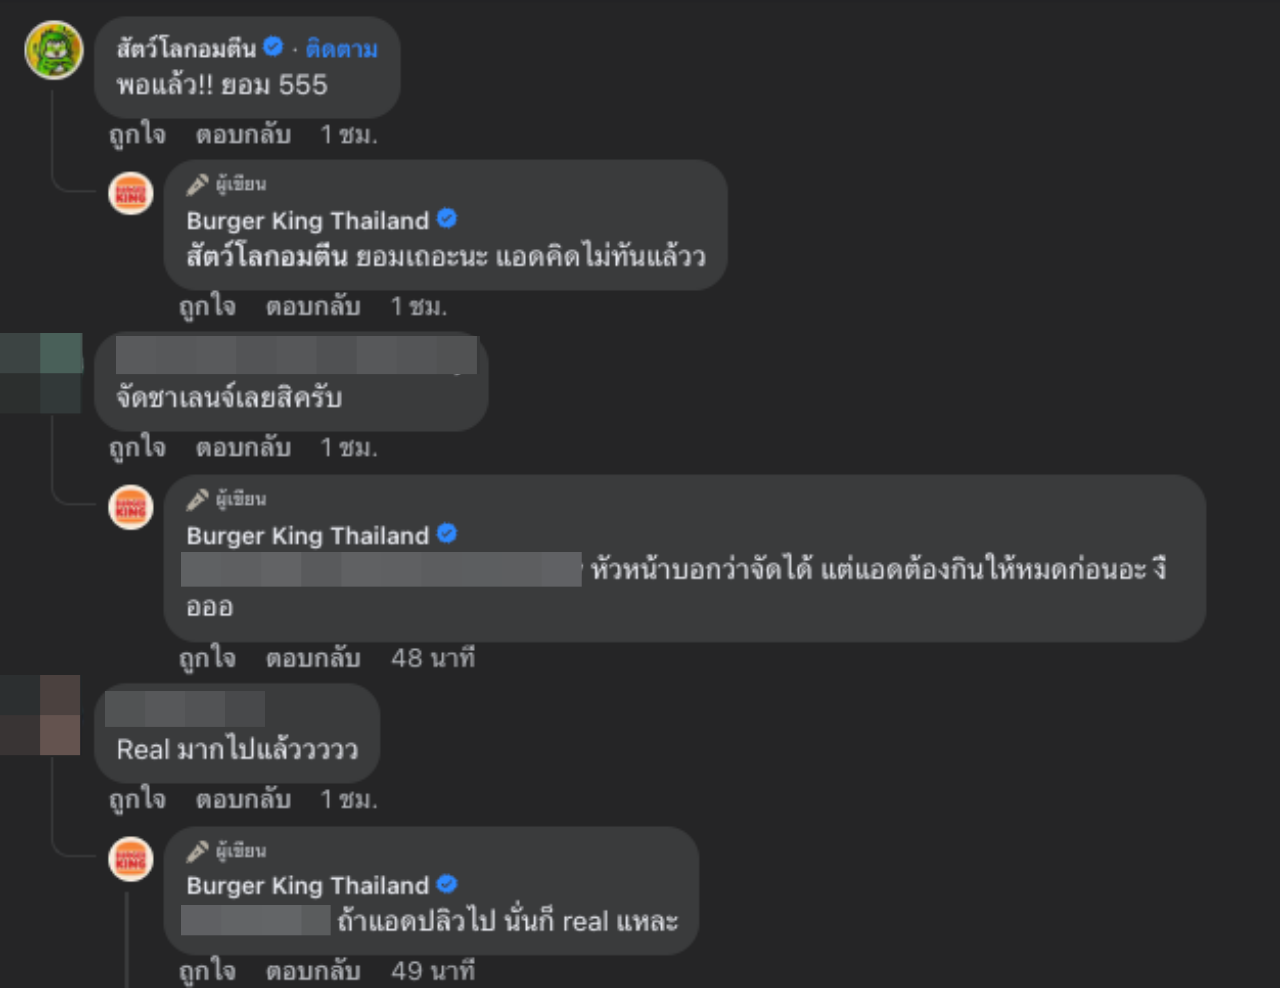Open Burger King avatar beside the แอดคิดไม่ทันแล้ว reply
1280x988 pixels.
[131, 194]
